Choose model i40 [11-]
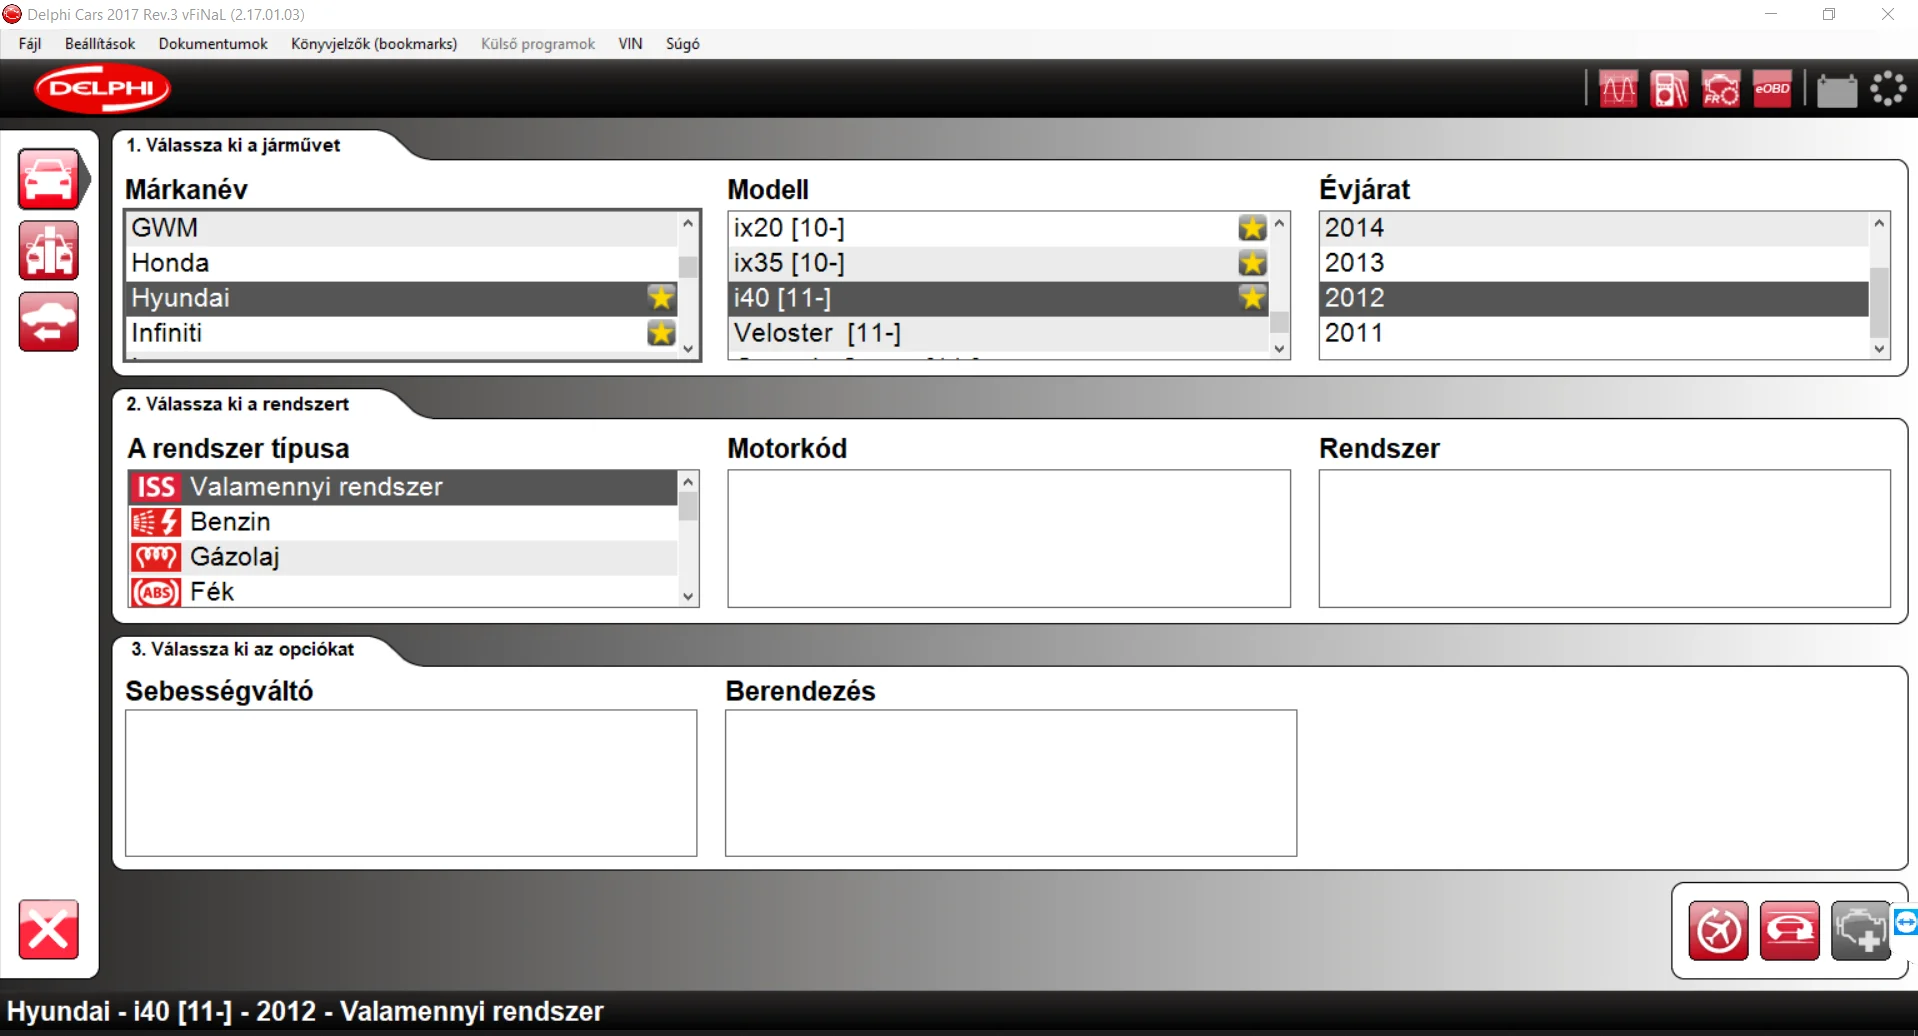This screenshot has height=1036, width=1918. tap(999, 298)
